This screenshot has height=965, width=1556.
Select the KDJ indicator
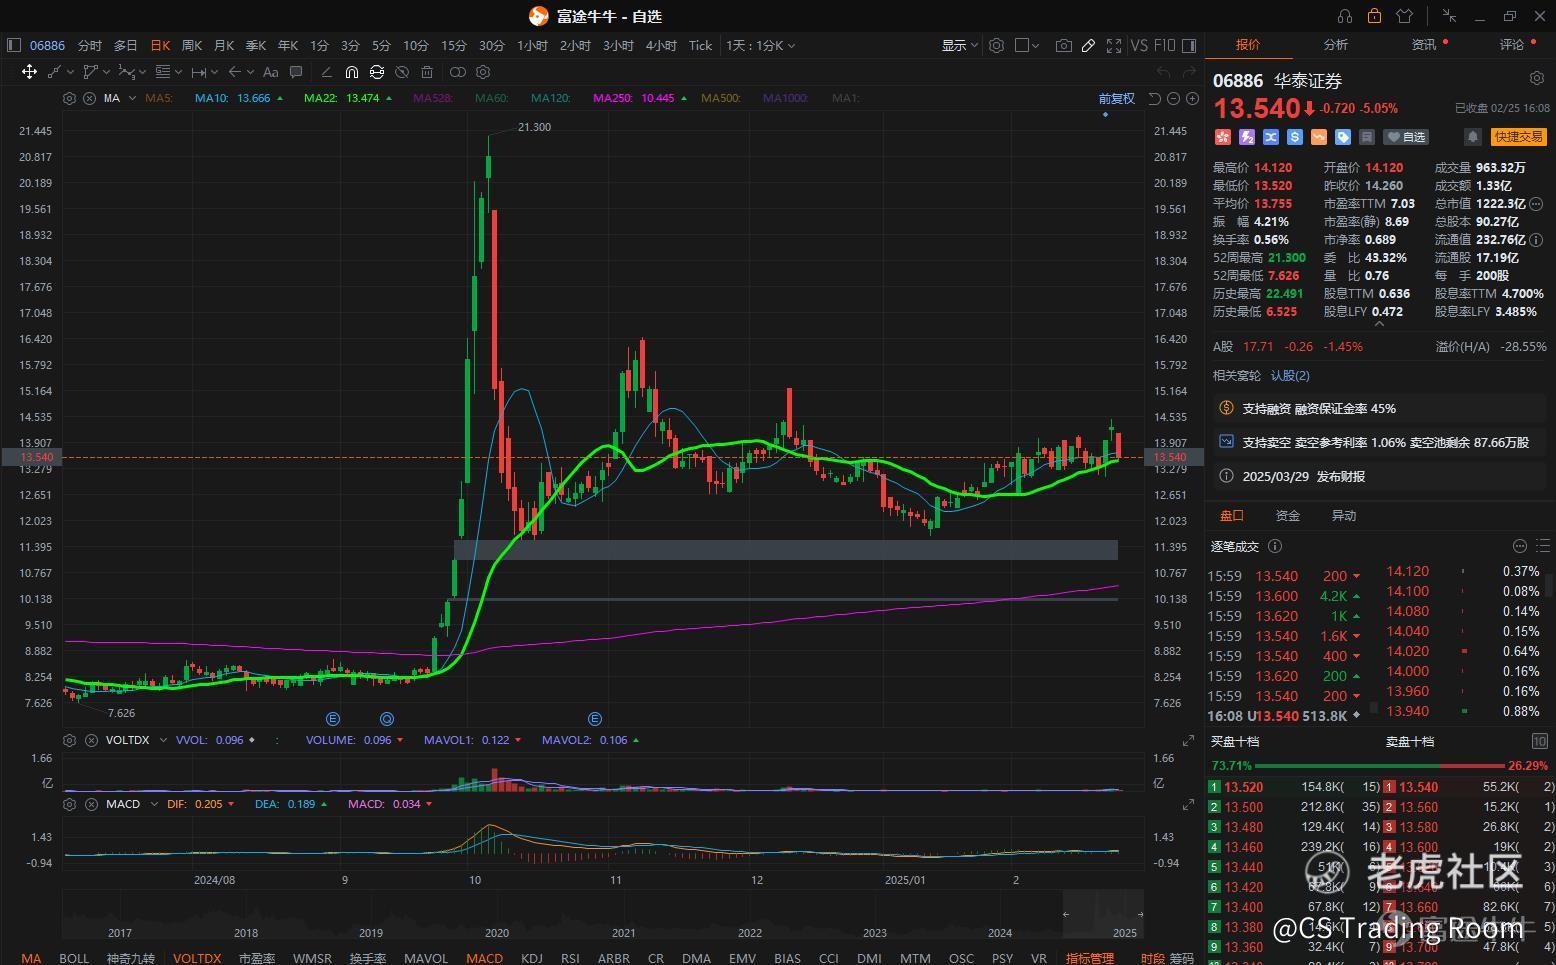(532, 958)
